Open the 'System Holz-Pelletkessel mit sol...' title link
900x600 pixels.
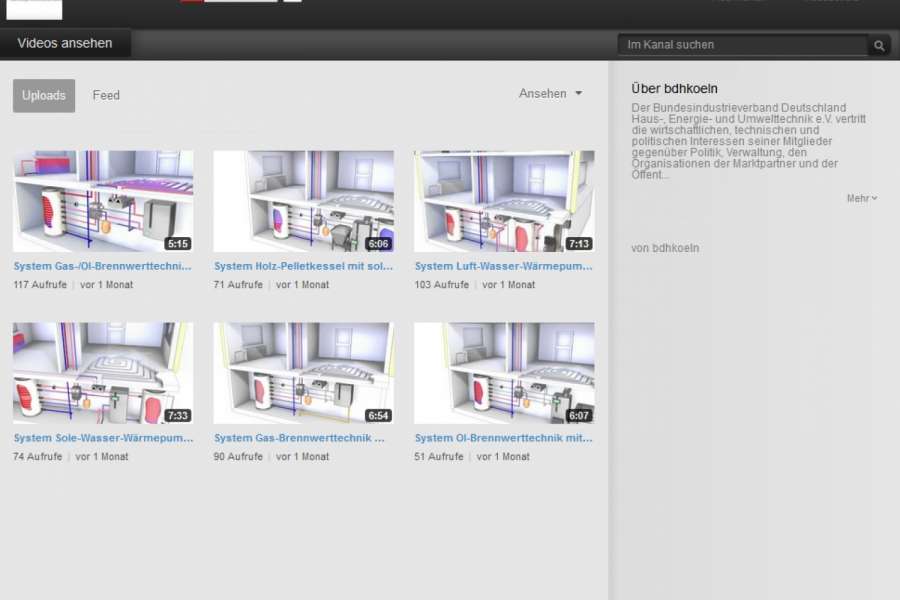tap(303, 266)
